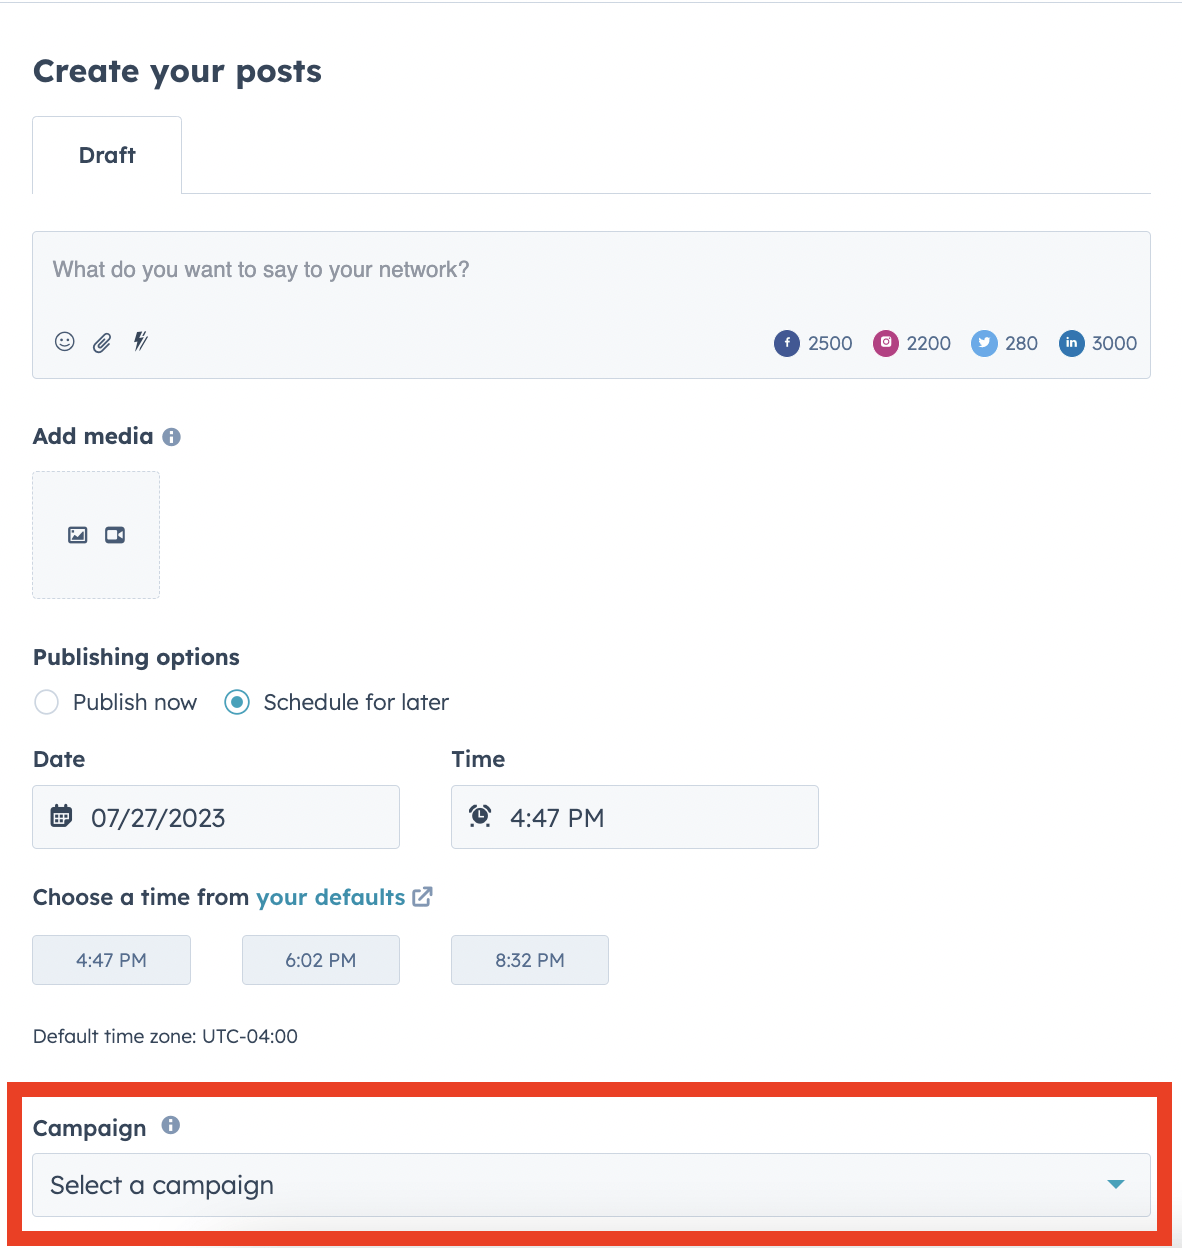Click the post text input field
The image size is (1182, 1248).
coord(400,270)
